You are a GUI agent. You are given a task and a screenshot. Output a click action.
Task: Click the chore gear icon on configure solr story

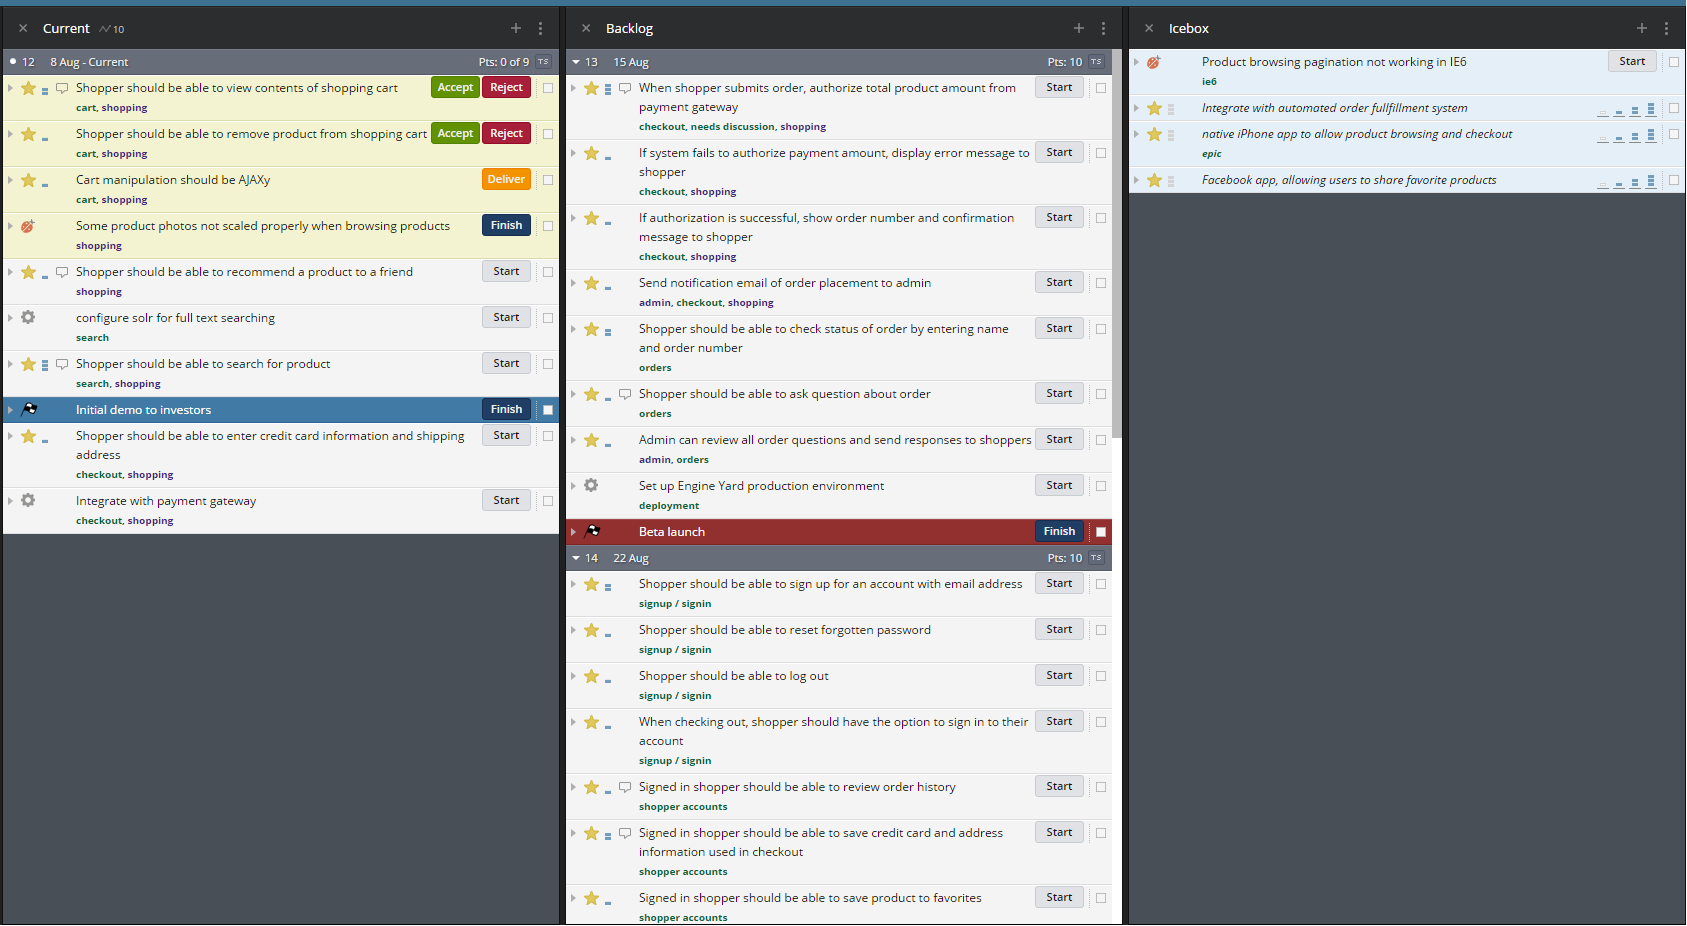28,317
